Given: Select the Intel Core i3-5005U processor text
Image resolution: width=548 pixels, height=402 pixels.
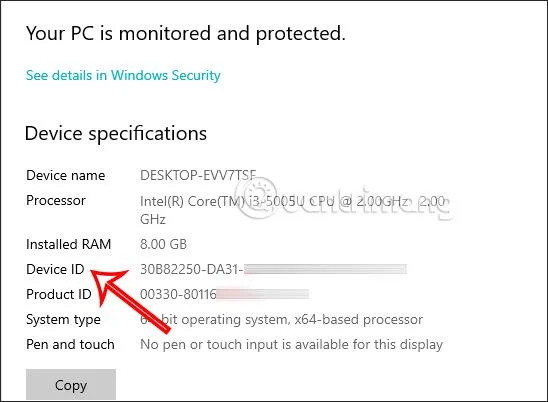Looking at the screenshot, I should tap(293, 210).
